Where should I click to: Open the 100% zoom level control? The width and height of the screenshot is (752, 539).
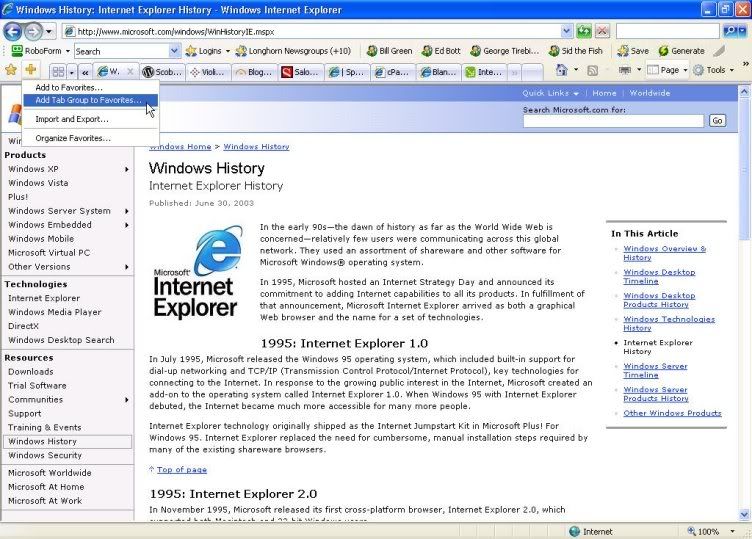(x=711, y=531)
